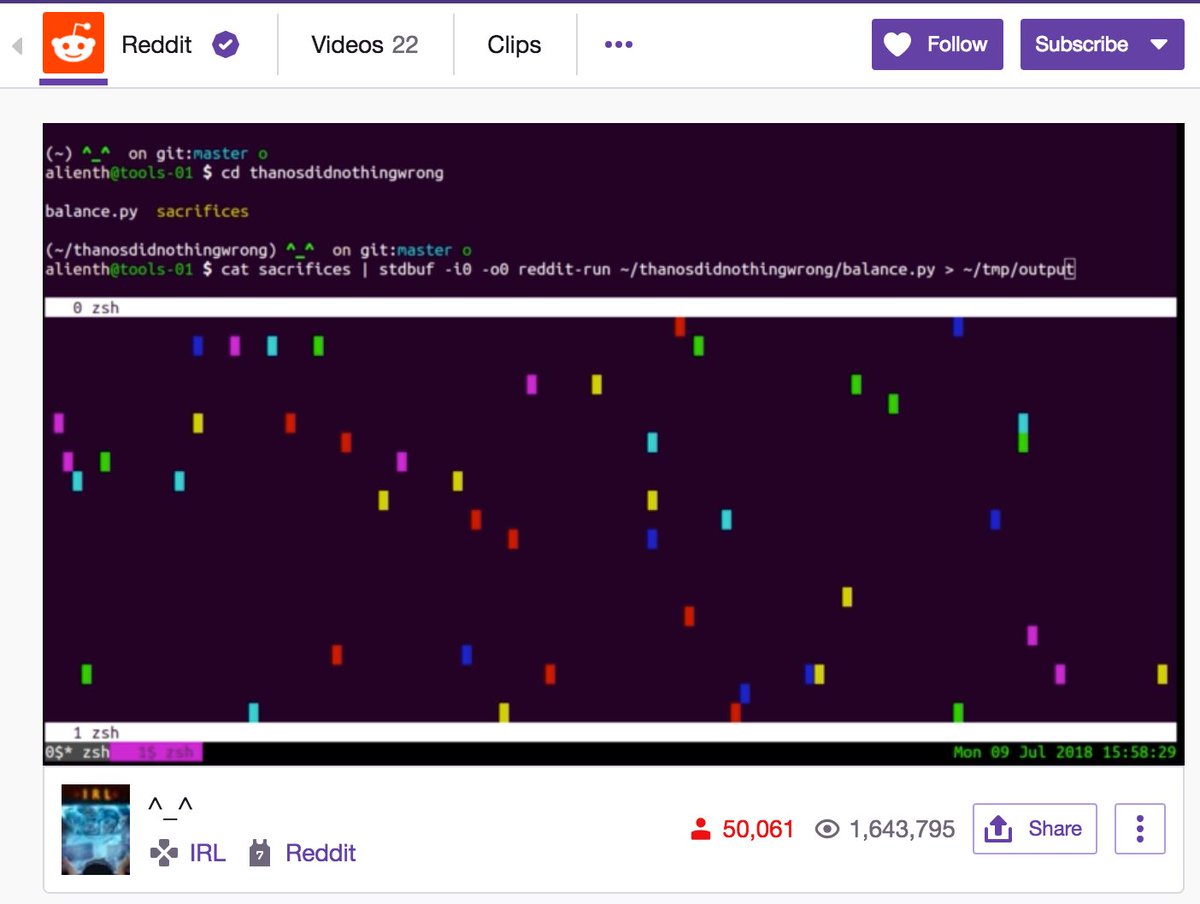1200x904 pixels.
Task: Open the more options ellipsis menu
Action: [x=619, y=44]
